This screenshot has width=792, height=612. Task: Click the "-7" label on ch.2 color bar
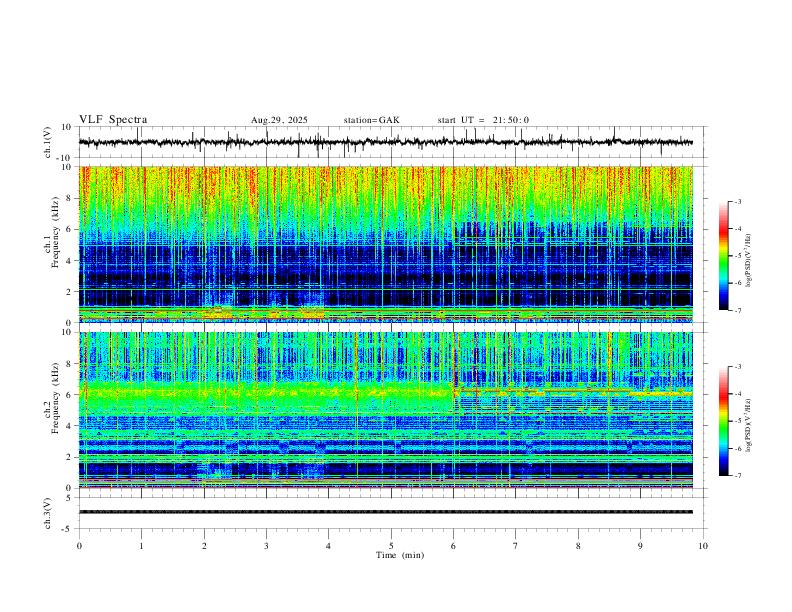point(738,476)
